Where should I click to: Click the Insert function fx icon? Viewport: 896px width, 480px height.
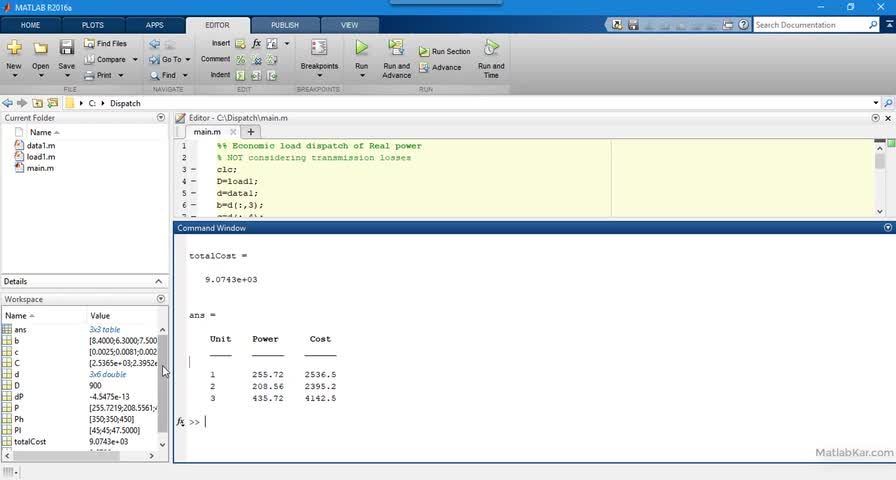pyautogui.click(x=257, y=43)
